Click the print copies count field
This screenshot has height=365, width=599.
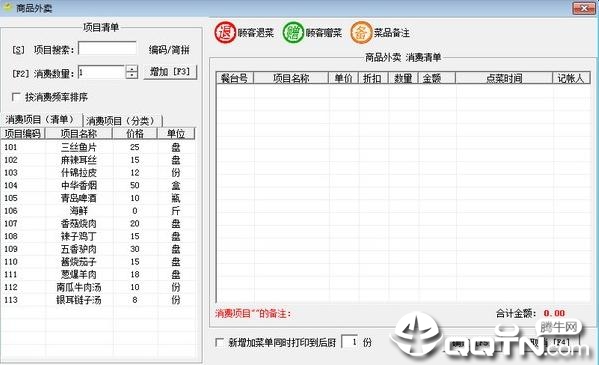[x=350, y=342]
